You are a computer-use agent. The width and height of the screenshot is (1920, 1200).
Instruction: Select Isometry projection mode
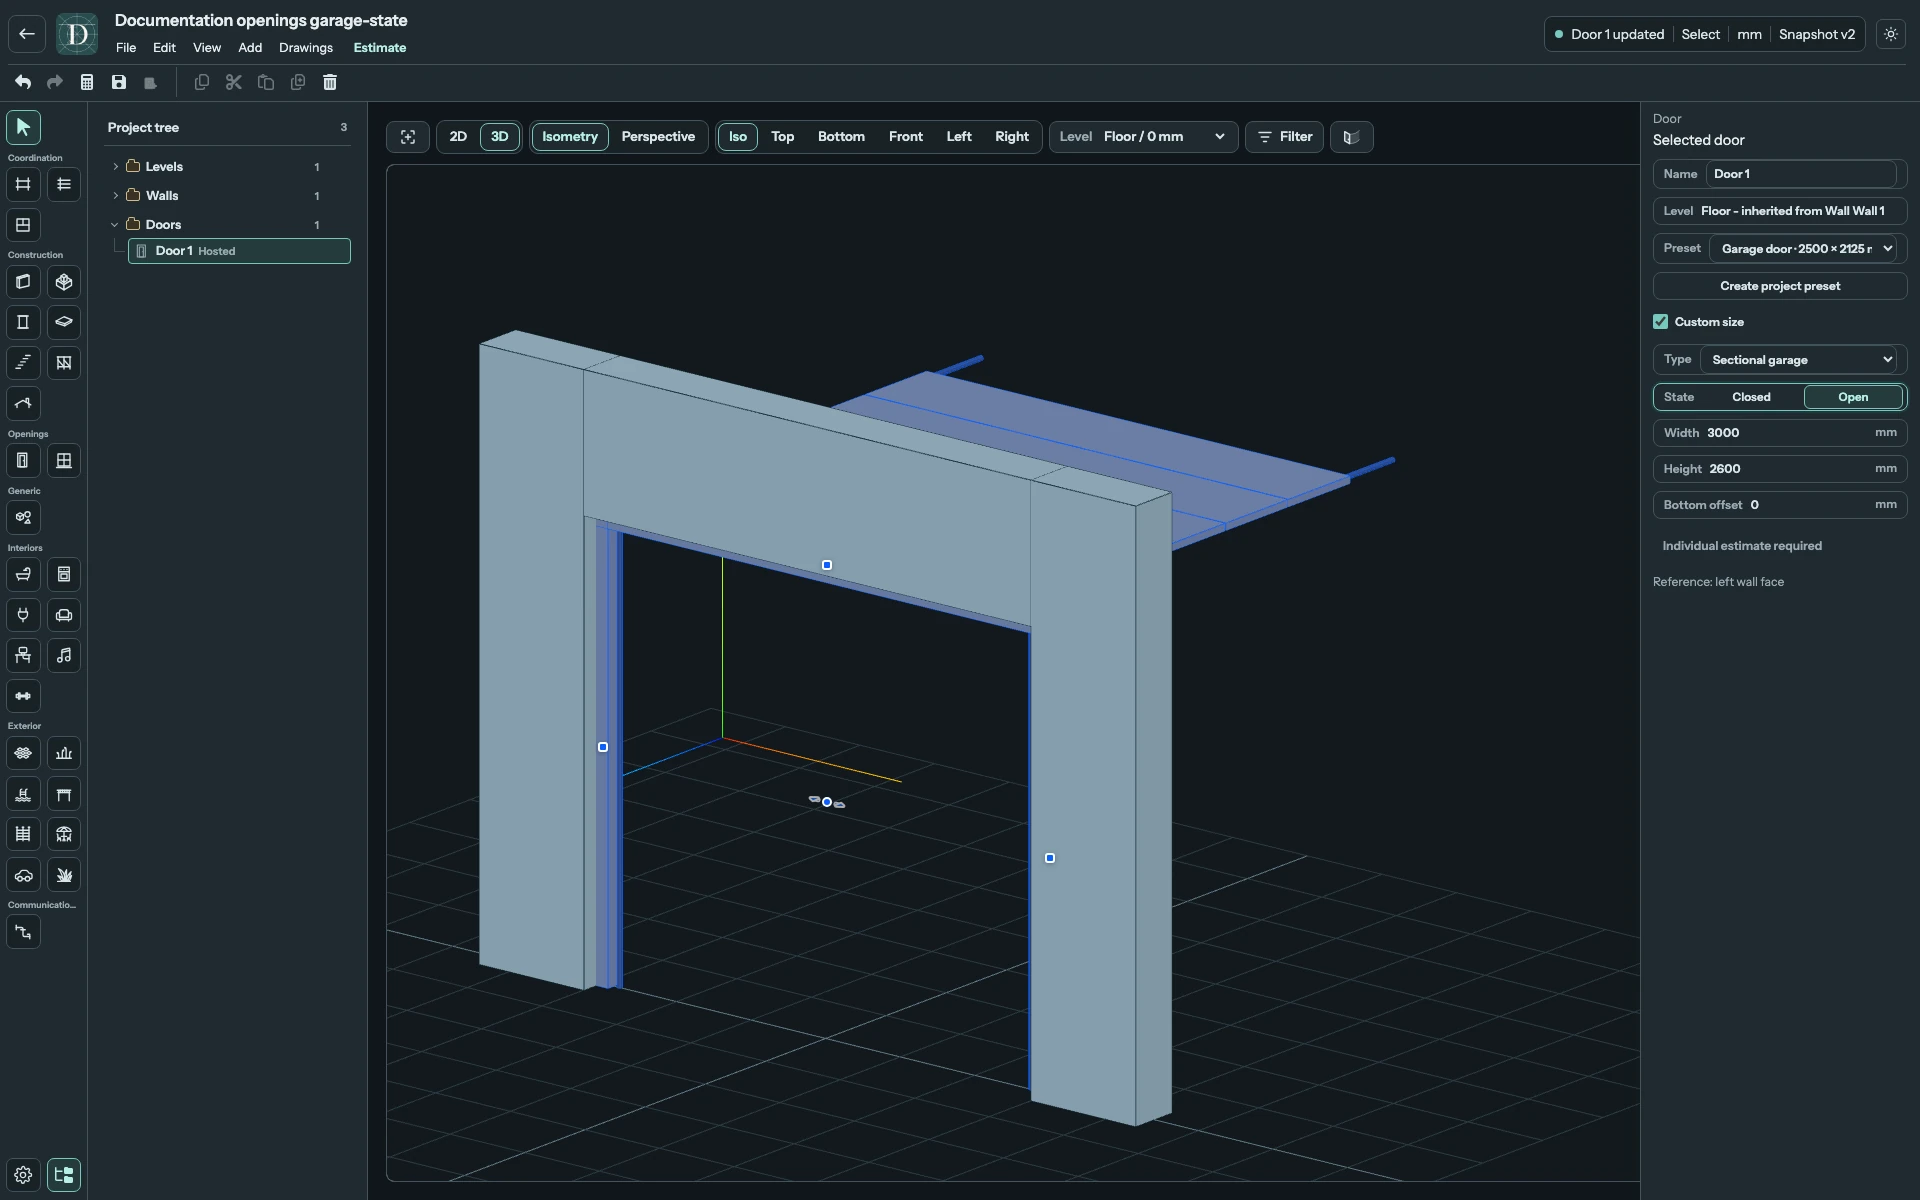pyautogui.click(x=570, y=137)
